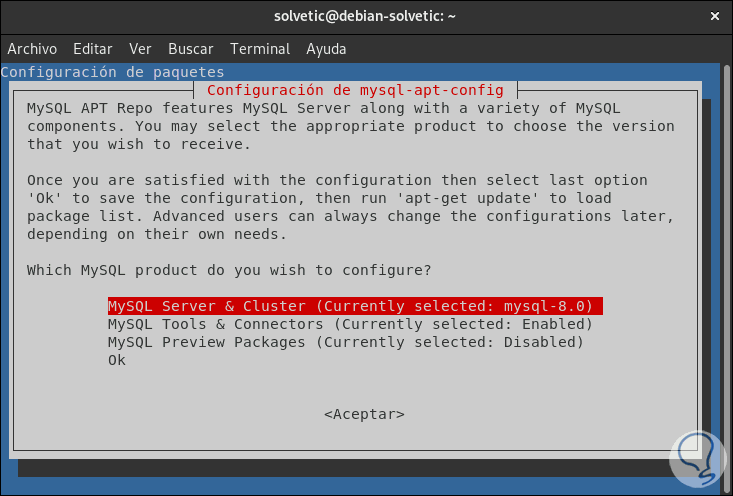Open the Buscar menu
The width and height of the screenshot is (733, 496).
pos(190,49)
